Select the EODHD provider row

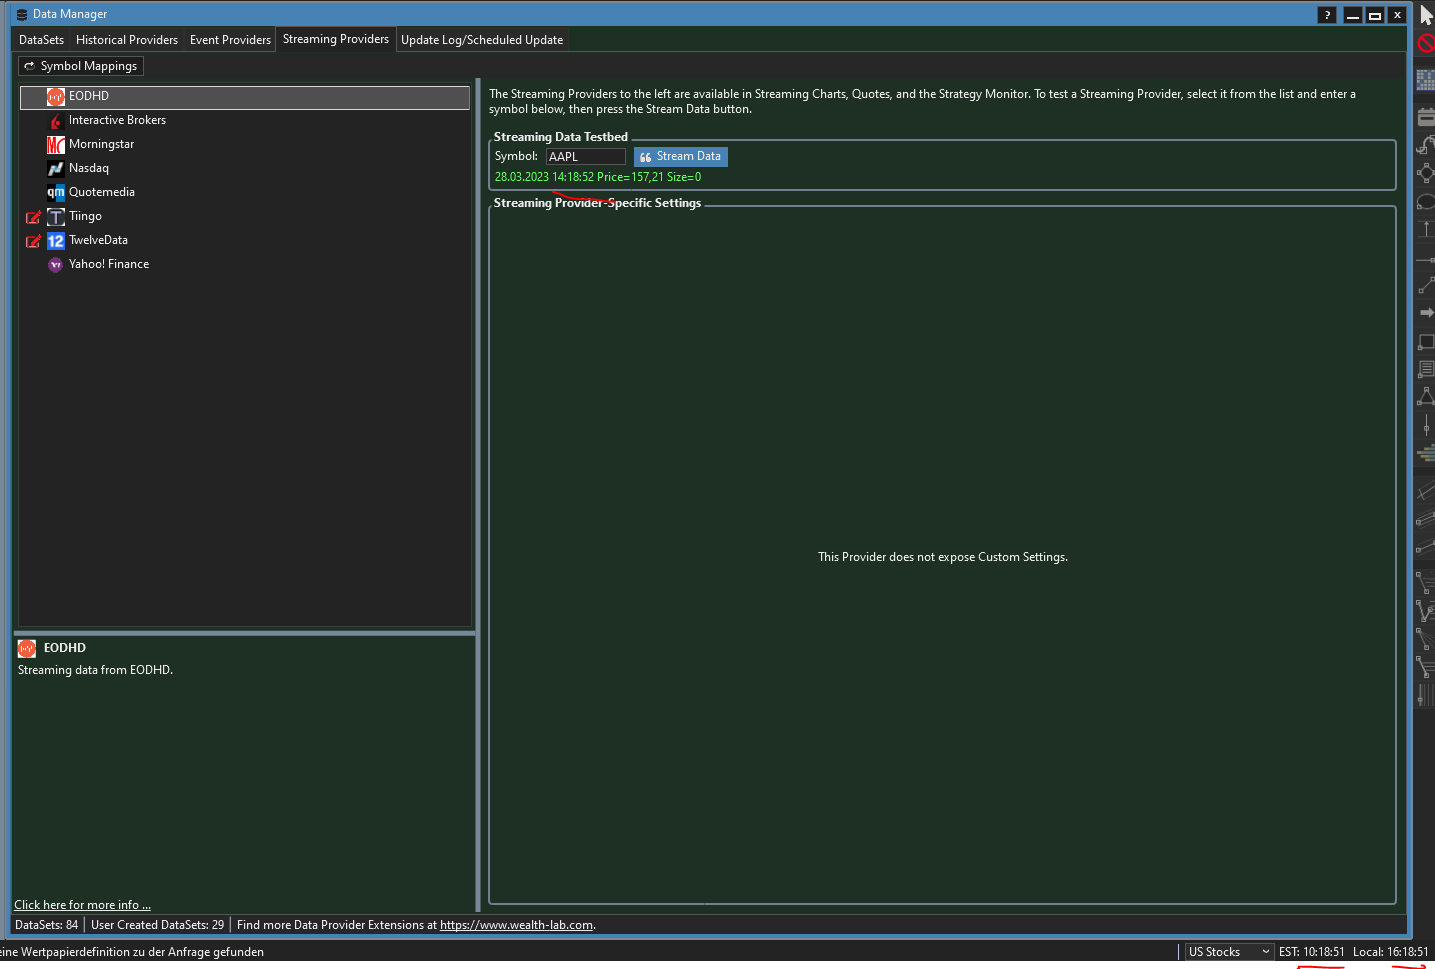pyautogui.click(x=245, y=97)
